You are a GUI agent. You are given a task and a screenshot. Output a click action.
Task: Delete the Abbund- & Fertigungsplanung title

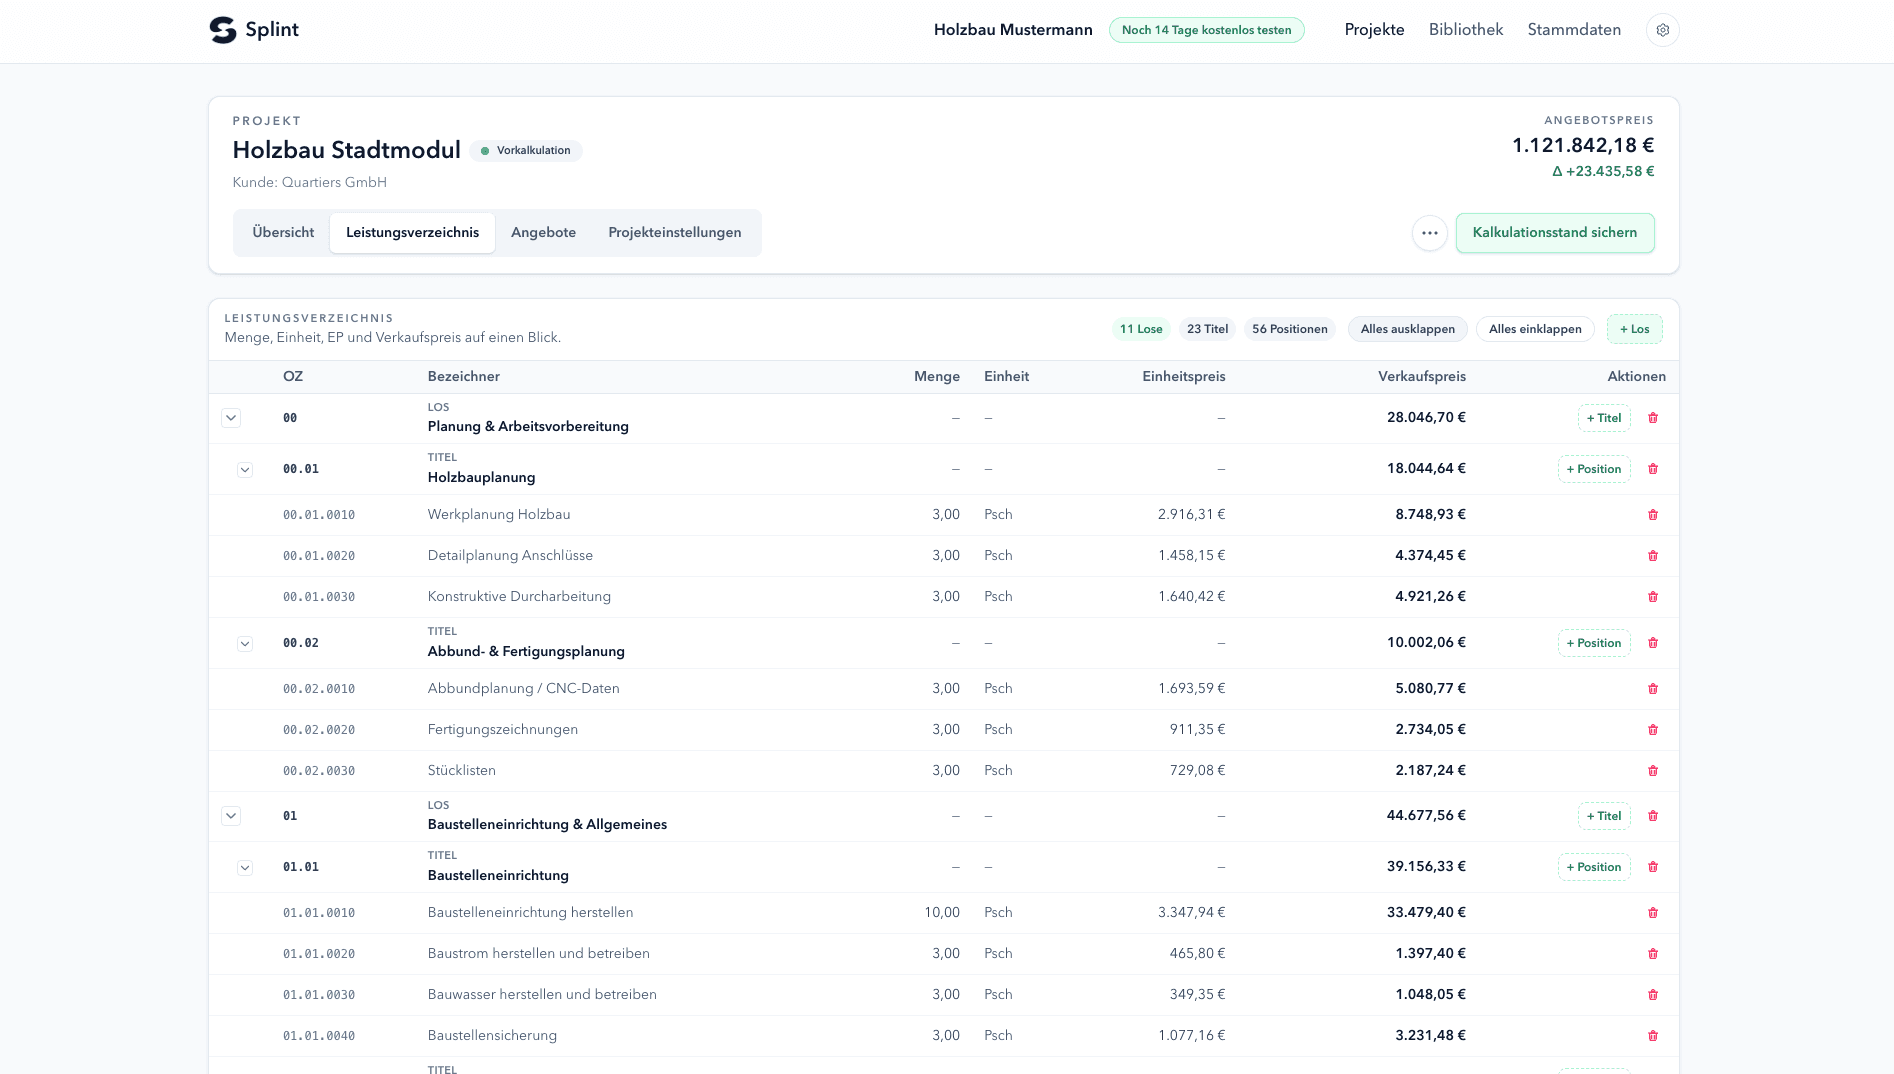[x=1653, y=643]
